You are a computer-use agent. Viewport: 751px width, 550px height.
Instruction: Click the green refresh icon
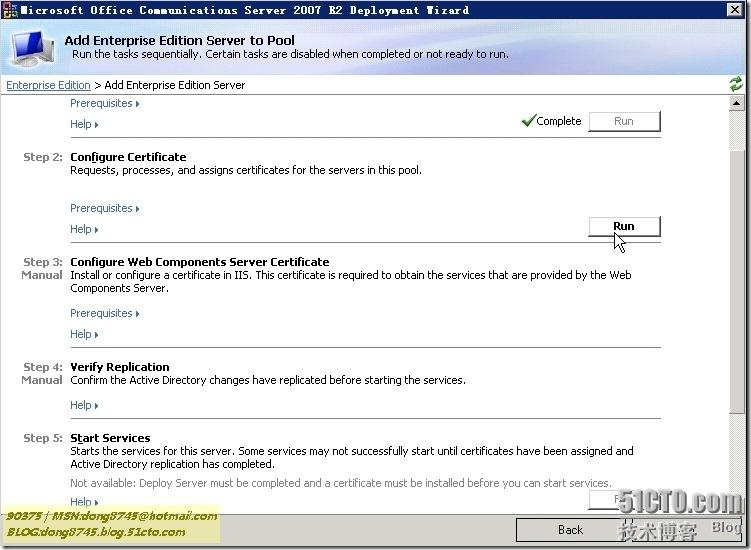point(736,84)
